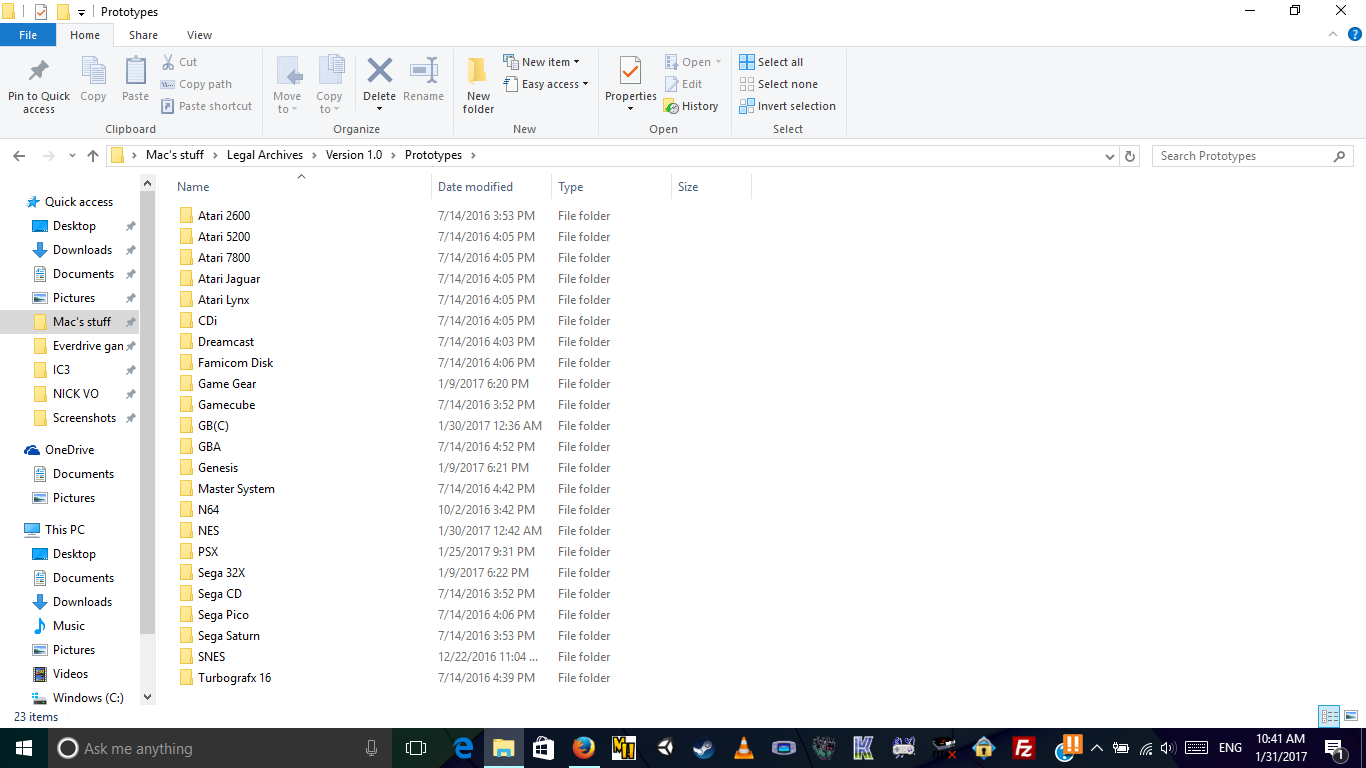Open FileZilla from the taskbar
The width and height of the screenshot is (1366, 768).
tap(1023, 747)
